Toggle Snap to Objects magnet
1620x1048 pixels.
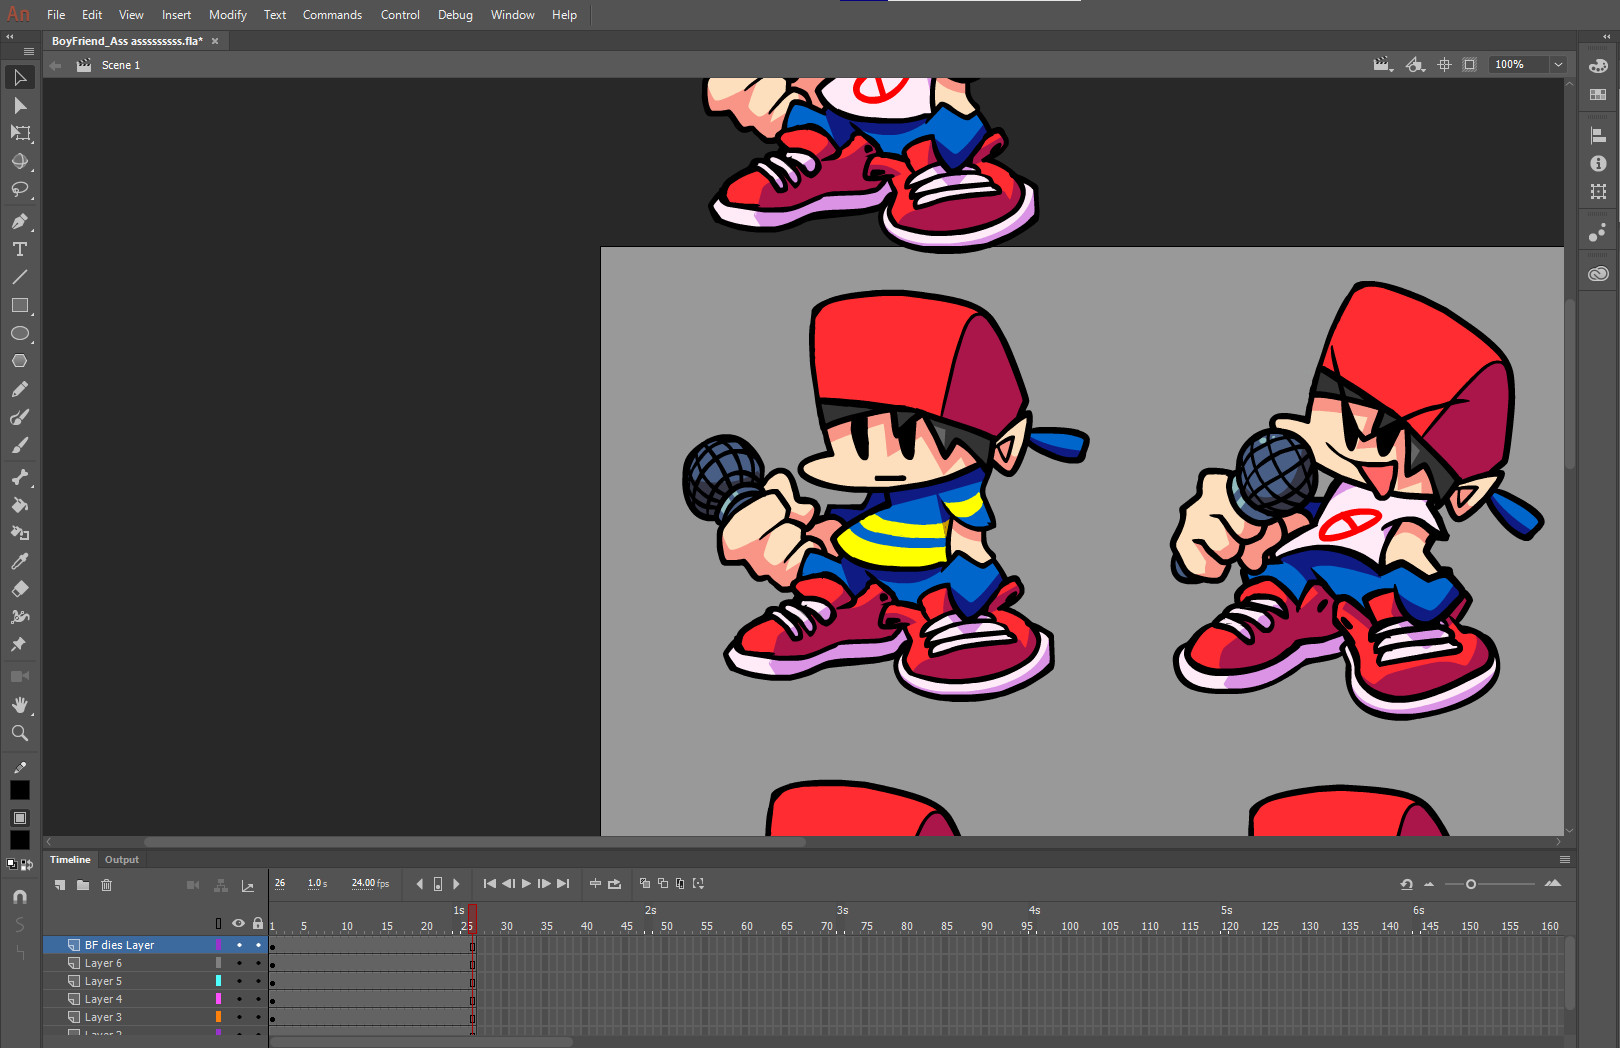point(20,897)
